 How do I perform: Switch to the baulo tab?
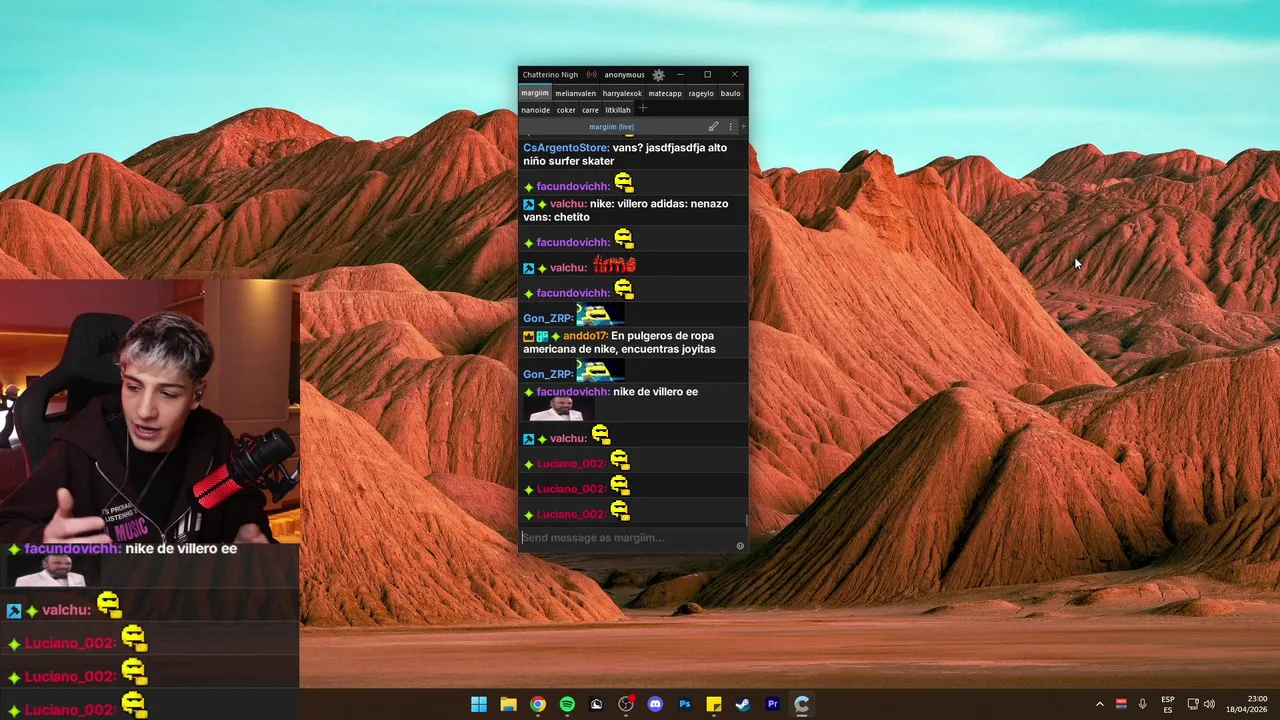tap(731, 93)
